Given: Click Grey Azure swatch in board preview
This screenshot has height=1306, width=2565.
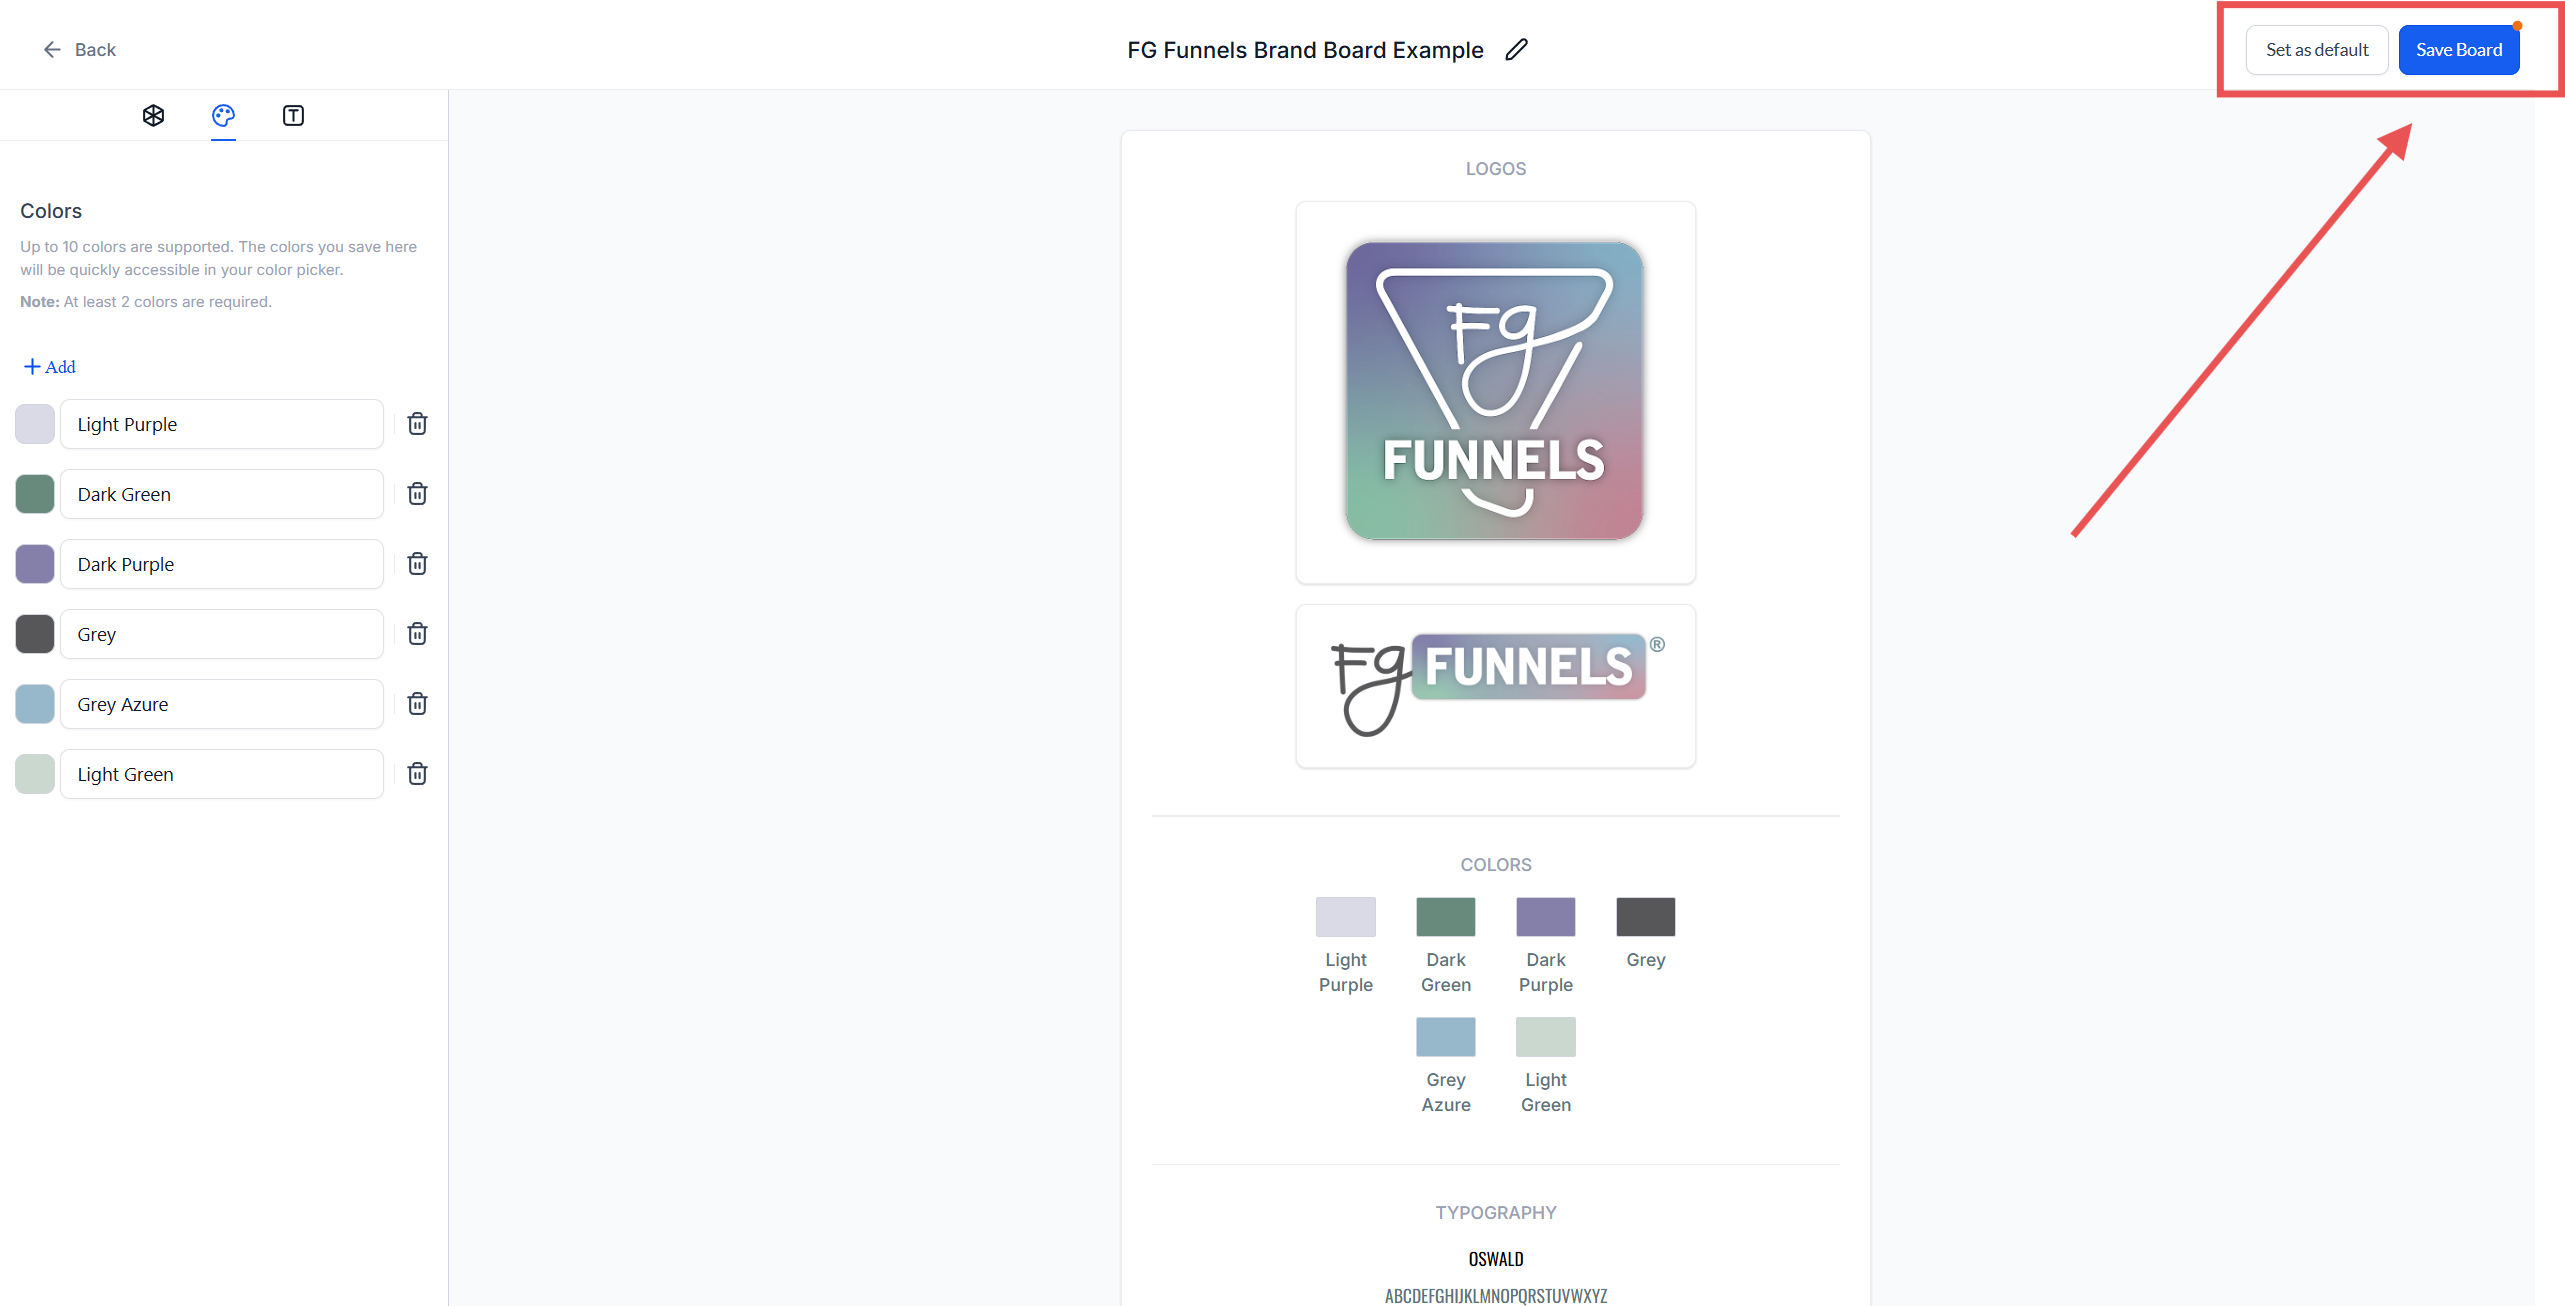Looking at the screenshot, I should (1445, 1037).
